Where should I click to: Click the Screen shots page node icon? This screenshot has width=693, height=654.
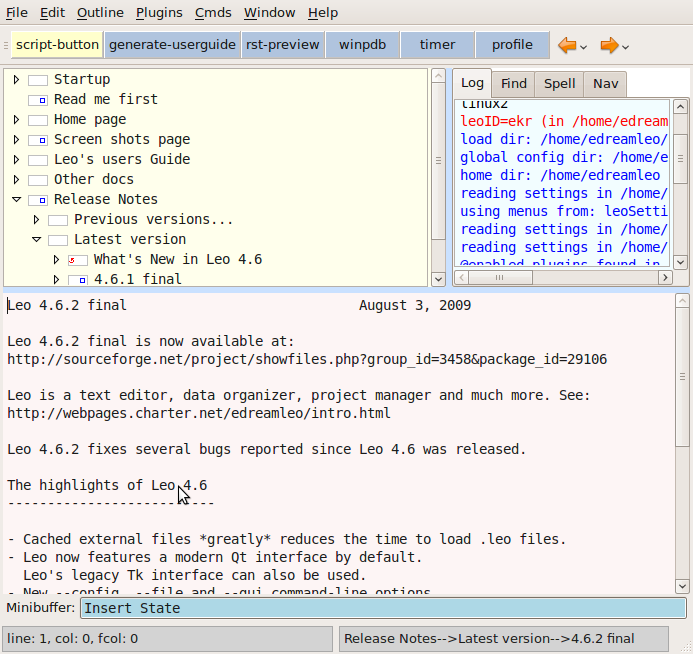click(x=38, y=141)
